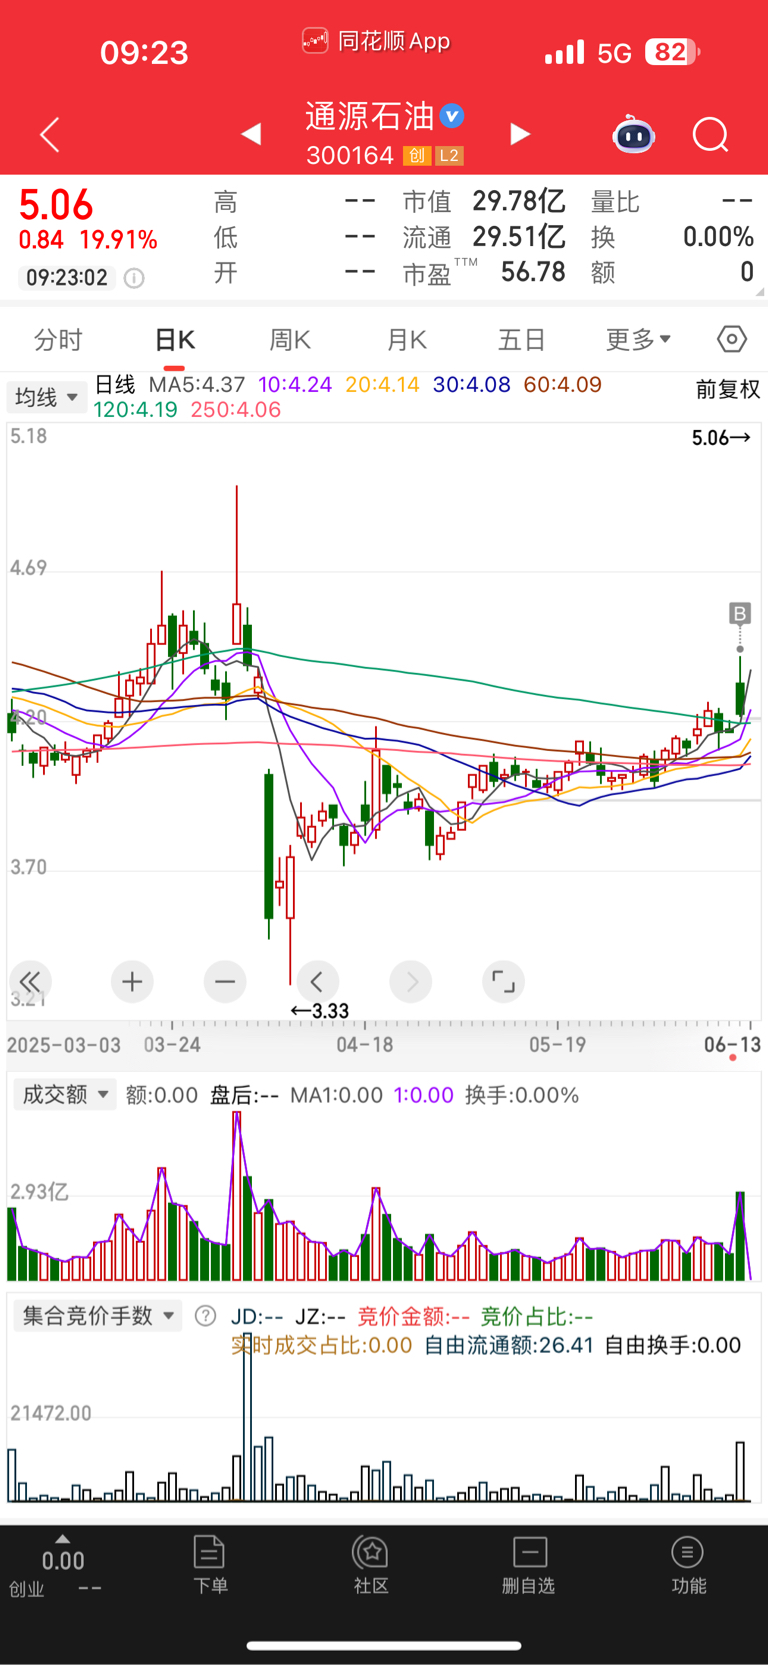Zoom out of the K-line chart with minus

(x=225, y=982)
